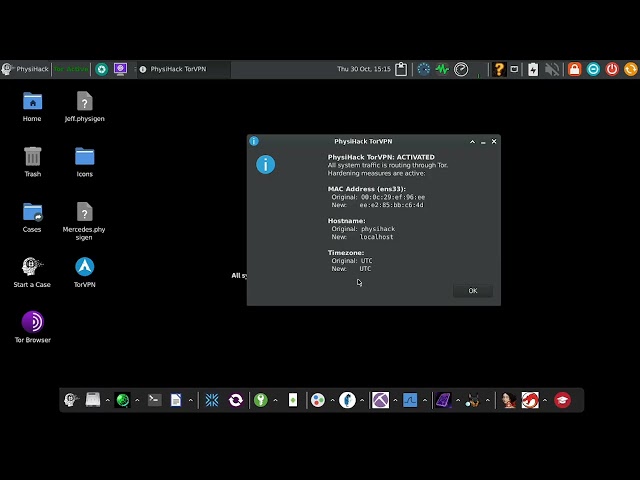
Task: Expand the caret beside the purple grid icon
Action: tap(458, 400)
